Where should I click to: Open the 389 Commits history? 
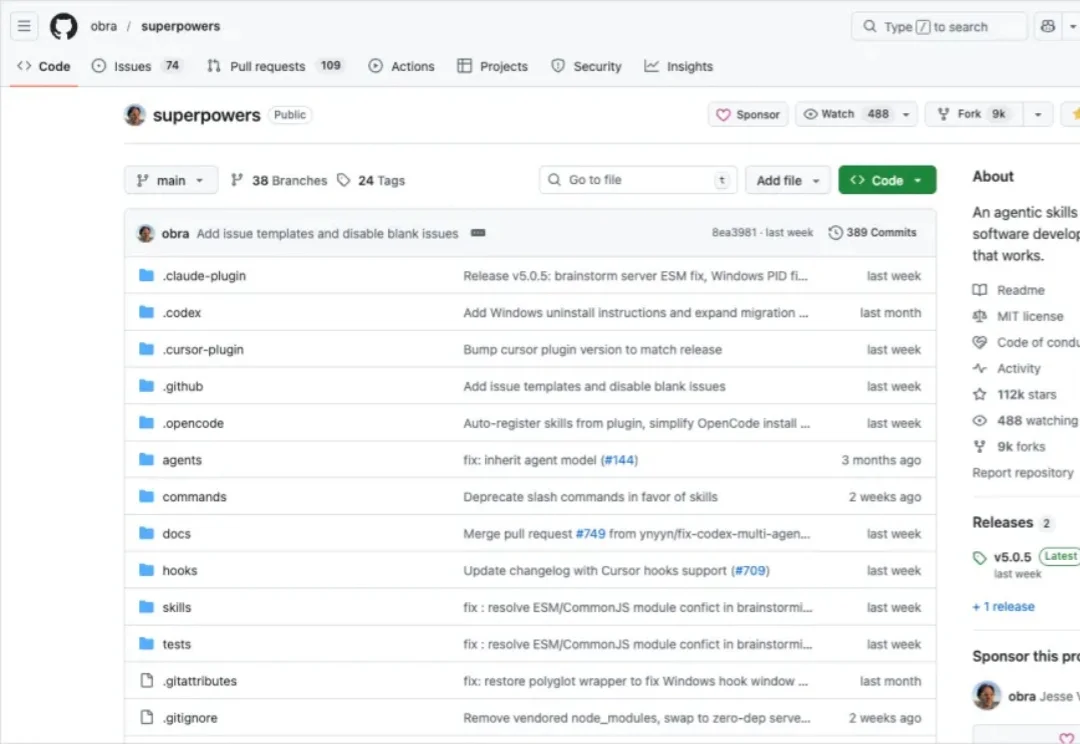tap(872, 232)
